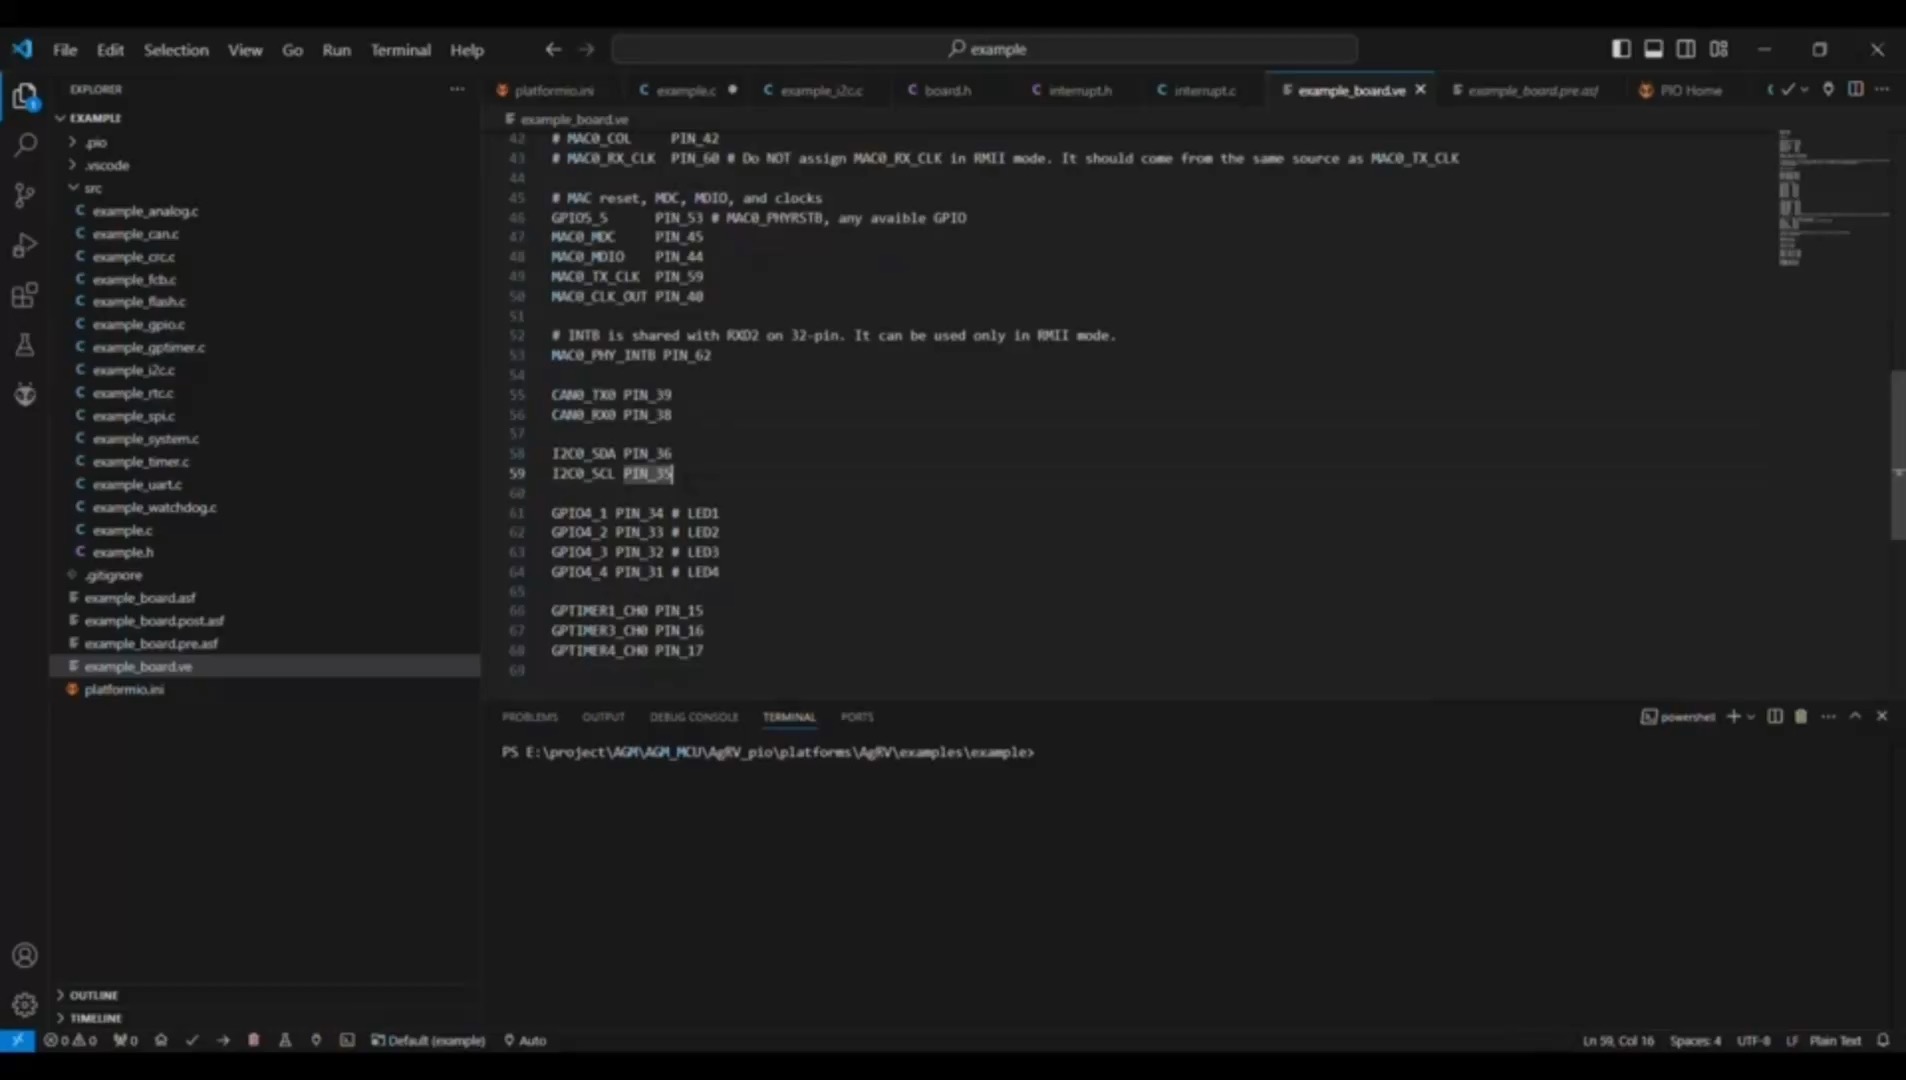1906x1080 pixels.
Task: Open Customize Layout control
Action: [x=1719, y=49]
